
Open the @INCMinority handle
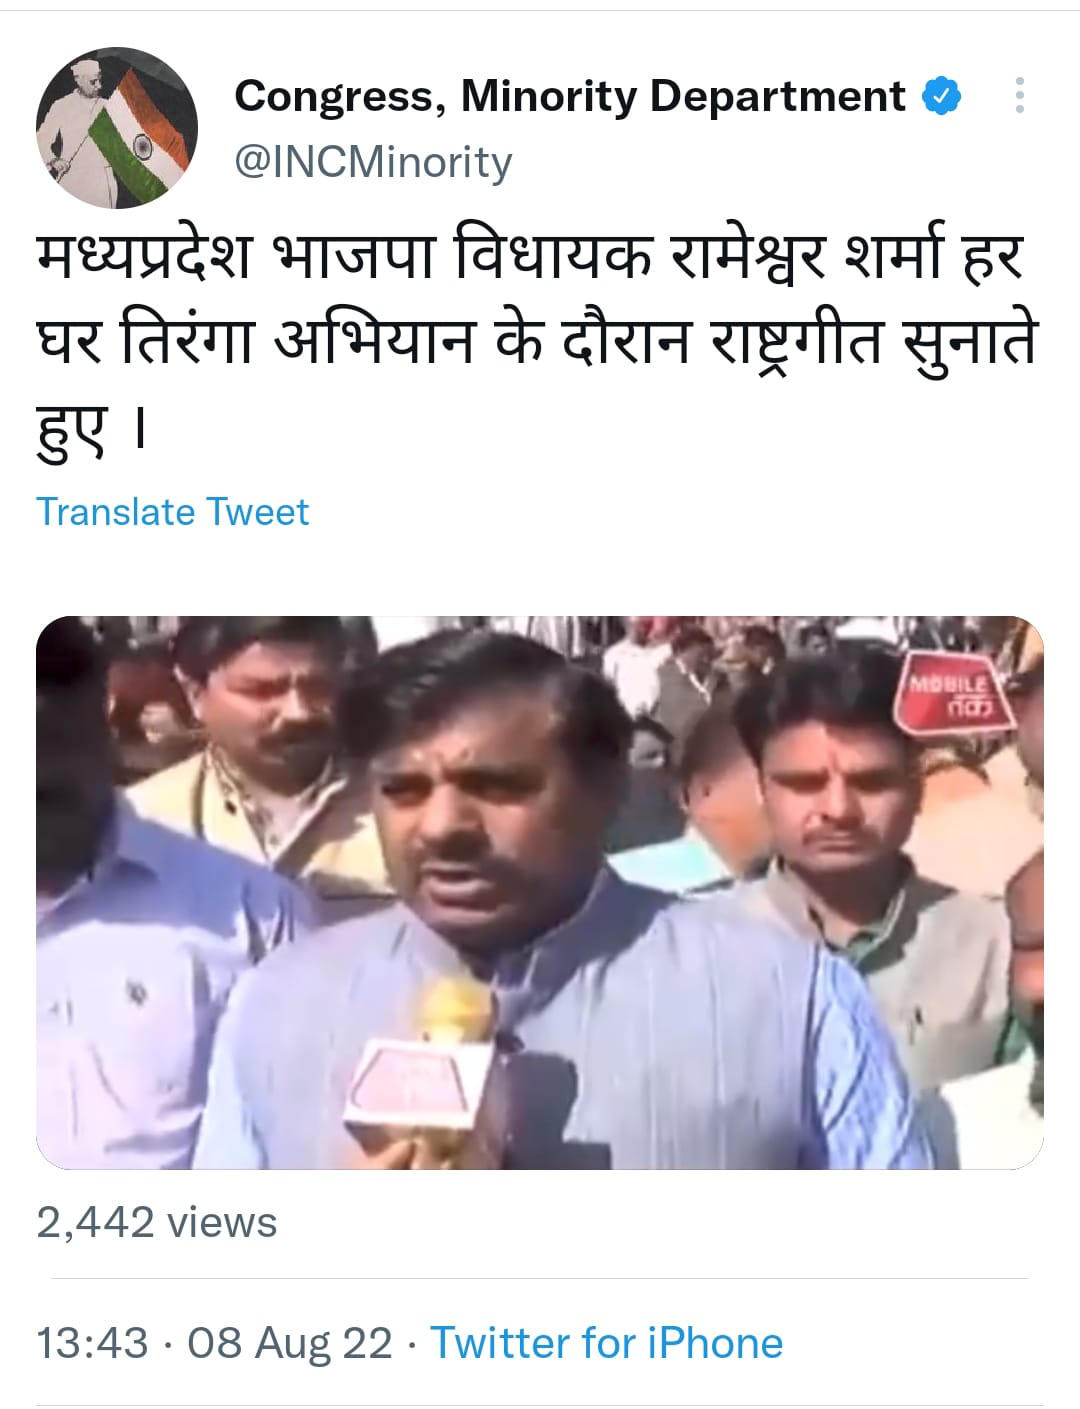tap(373, 162)
